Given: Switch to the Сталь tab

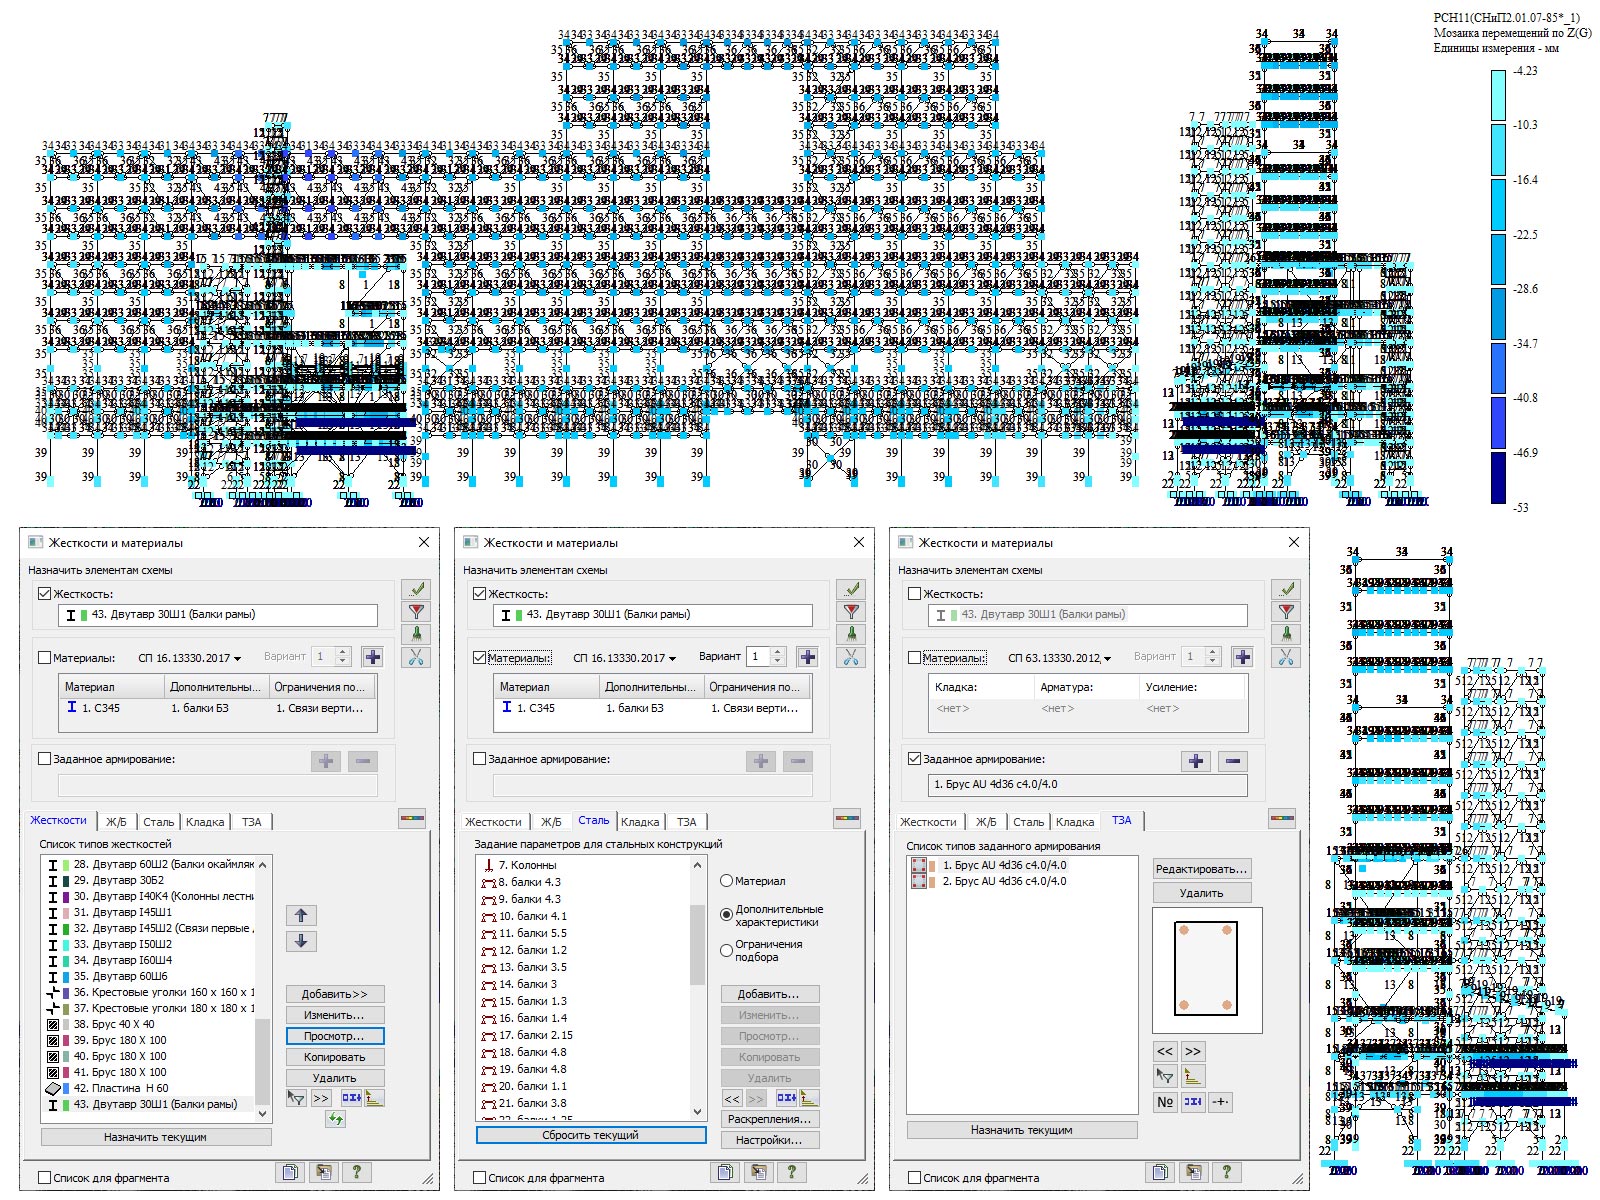Looking at the screenshot, I should click(158, 821).
